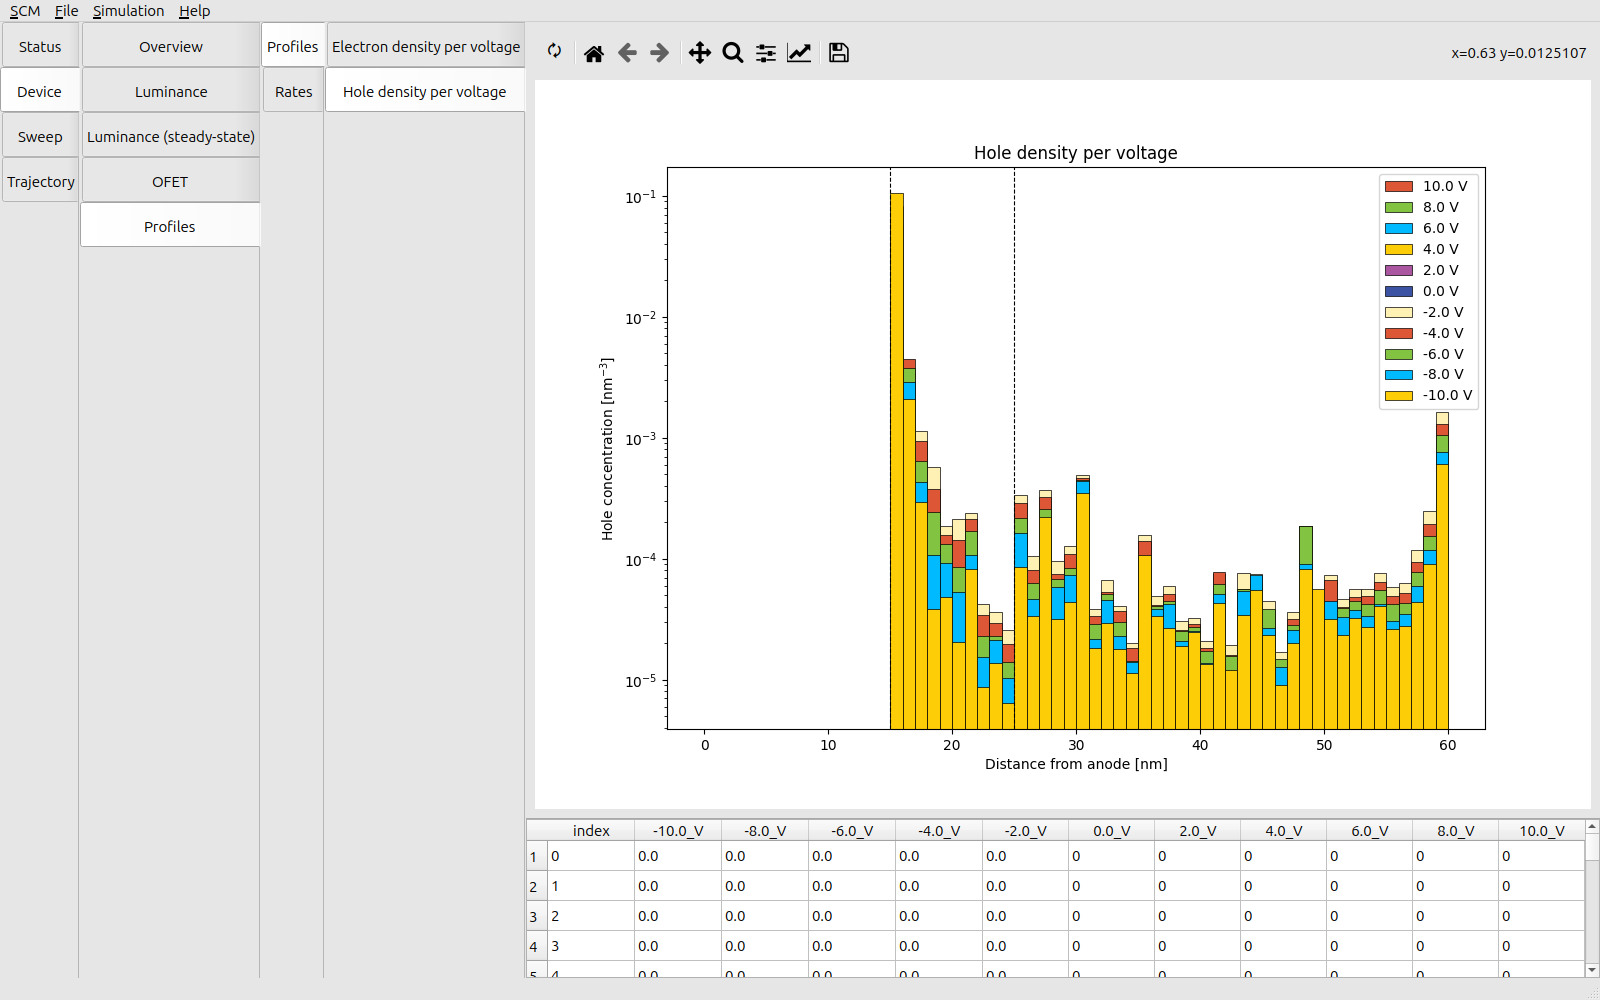This screenshot has width=1600, height=1000.
Task: Select the Luminance (steady-state) tab
Action: pos(171,137)
